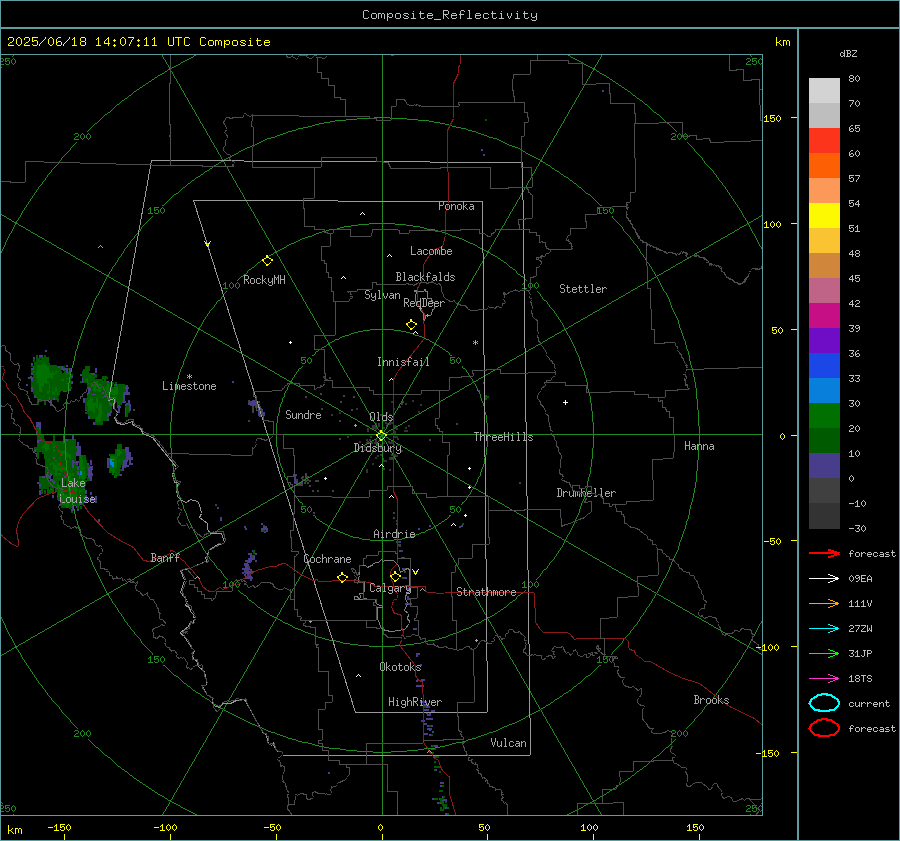Screen dimensions: 900x841
Task: Click the light gray 80 dBZ swatch
Action: (824, 90)
